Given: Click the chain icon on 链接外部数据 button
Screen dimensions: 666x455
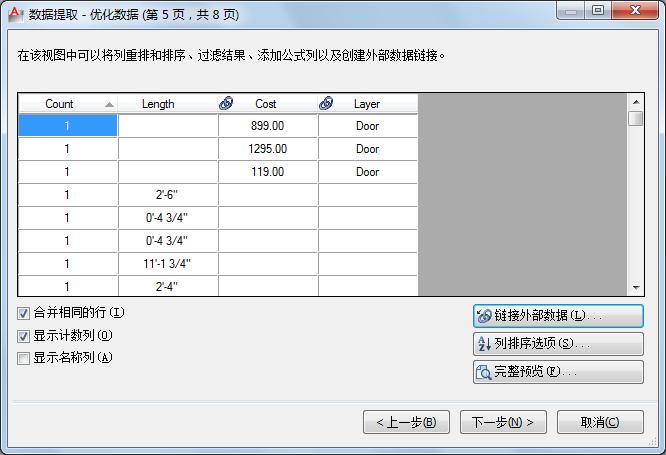Looking at the screenshot, I should pos(484,316).
